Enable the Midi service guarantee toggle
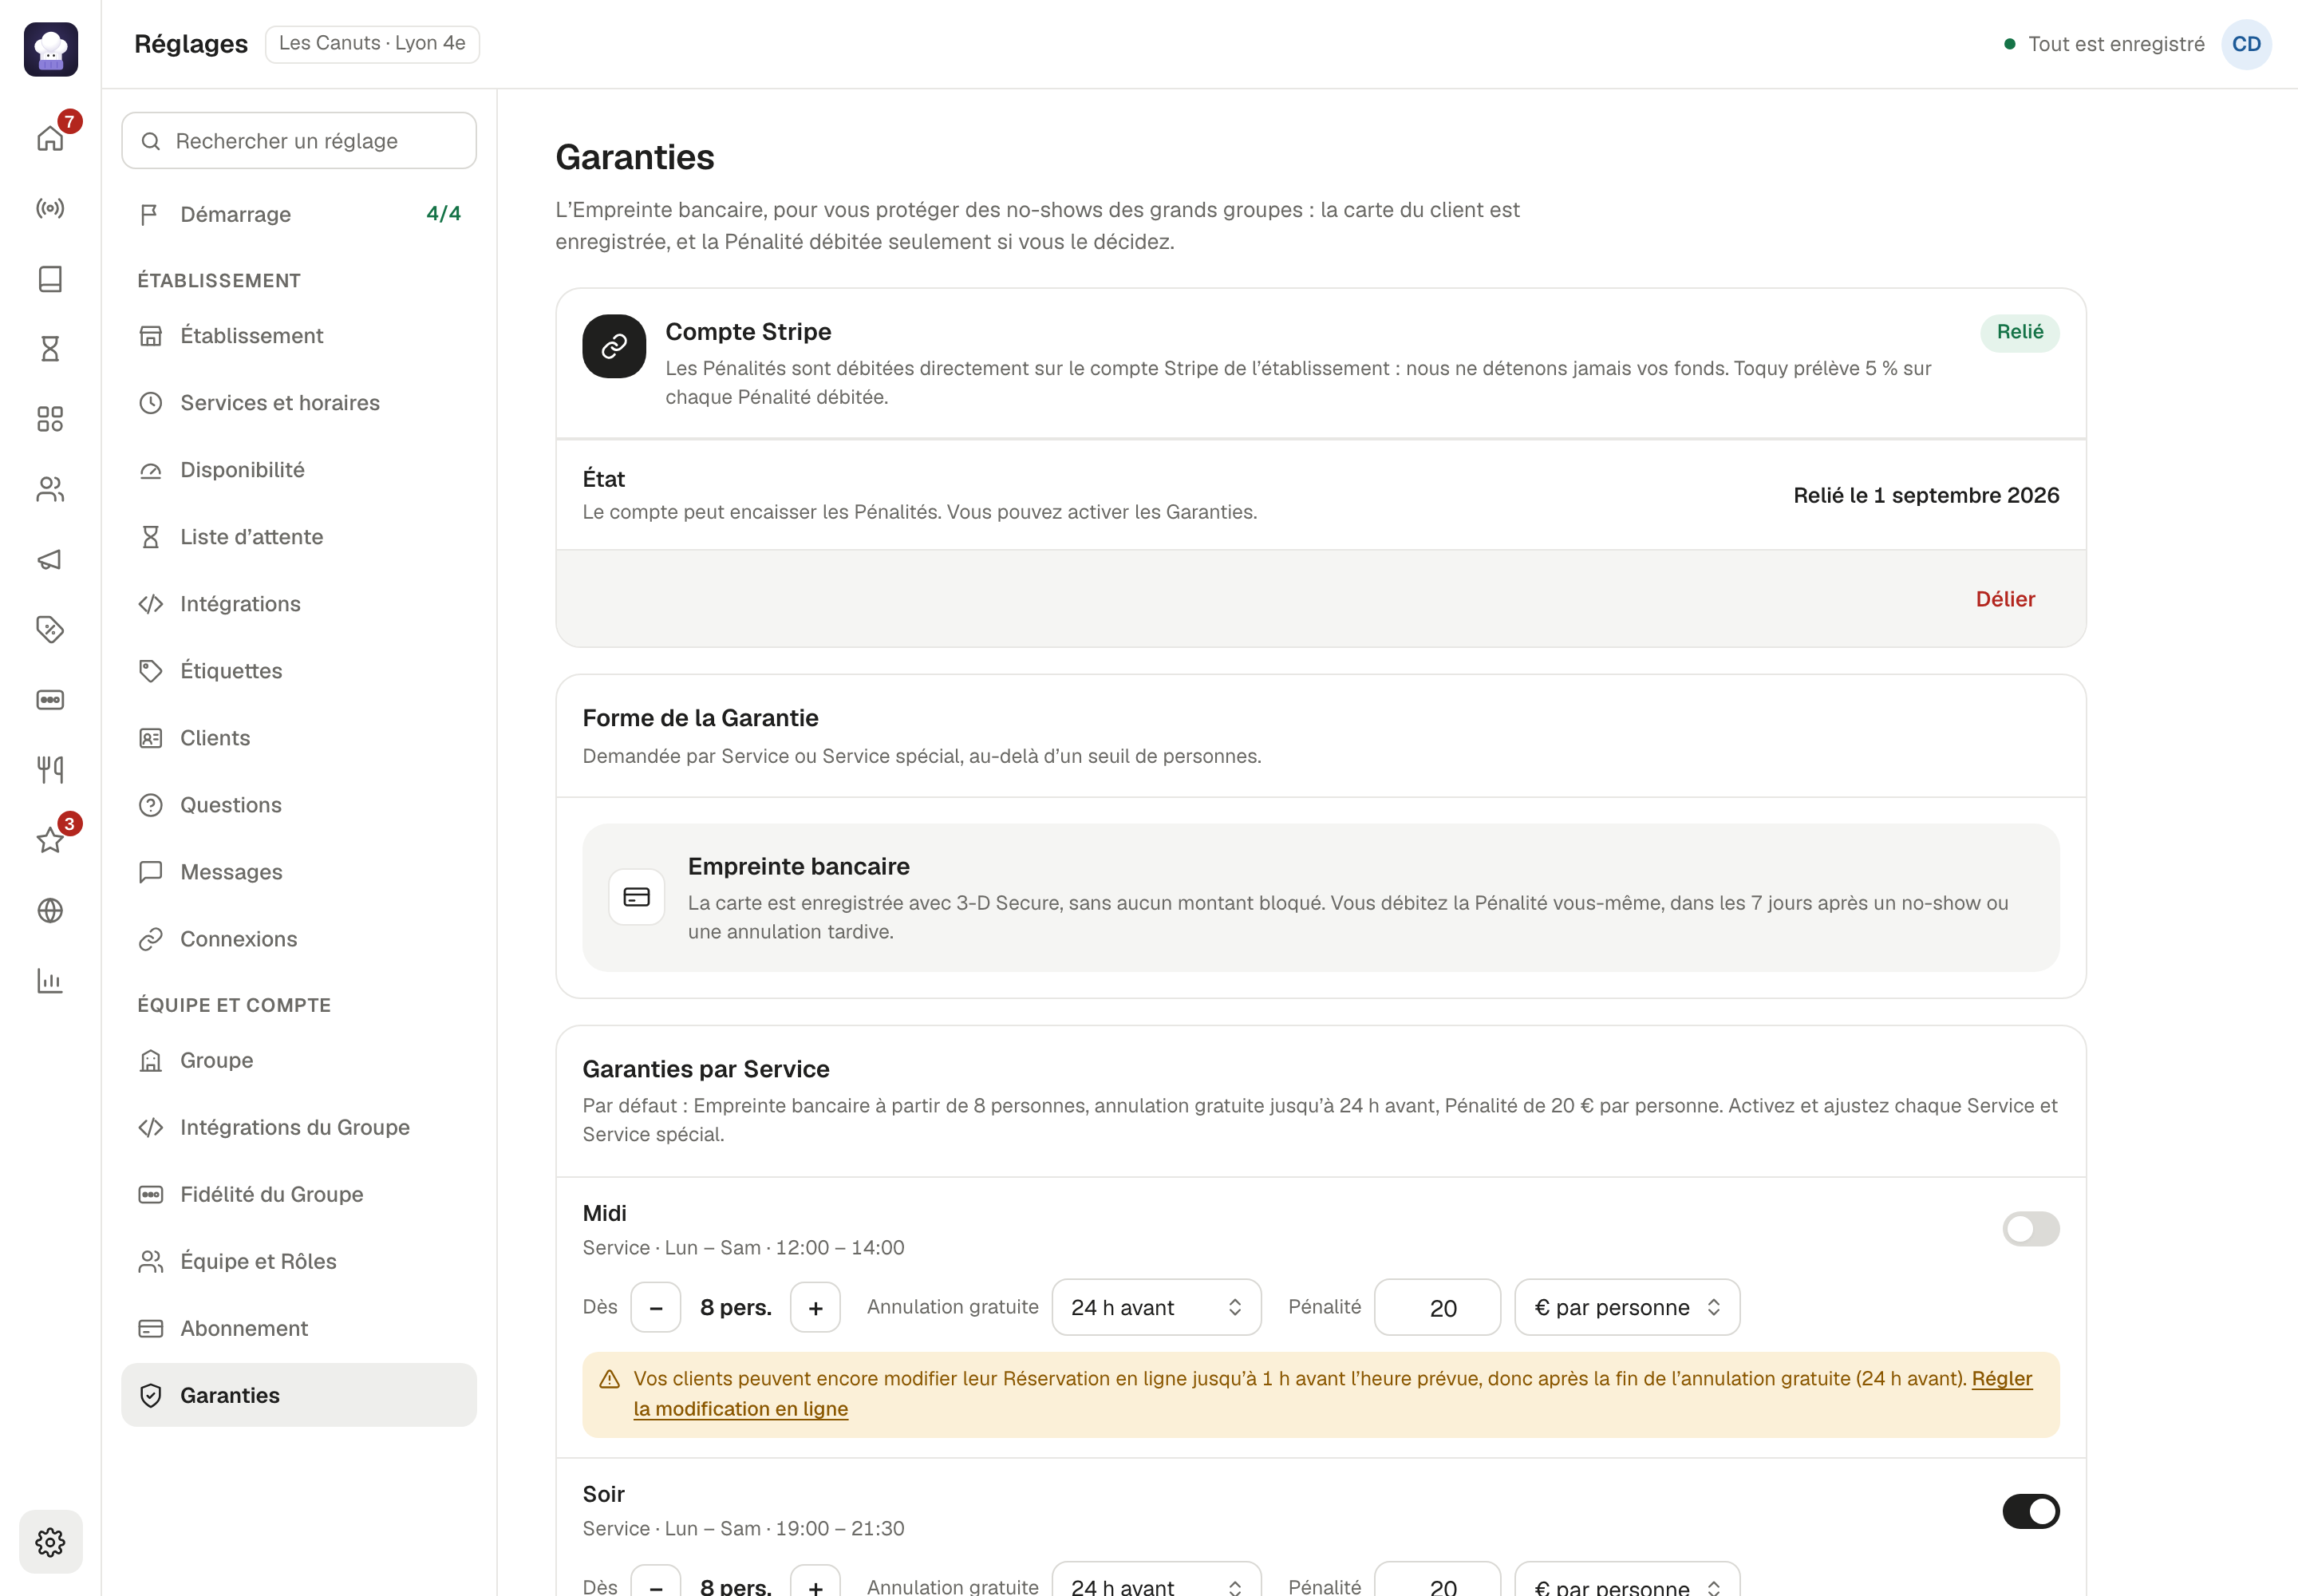The width and height of the screenshot is (2298, 1596). click(x=2030, y=1229)
